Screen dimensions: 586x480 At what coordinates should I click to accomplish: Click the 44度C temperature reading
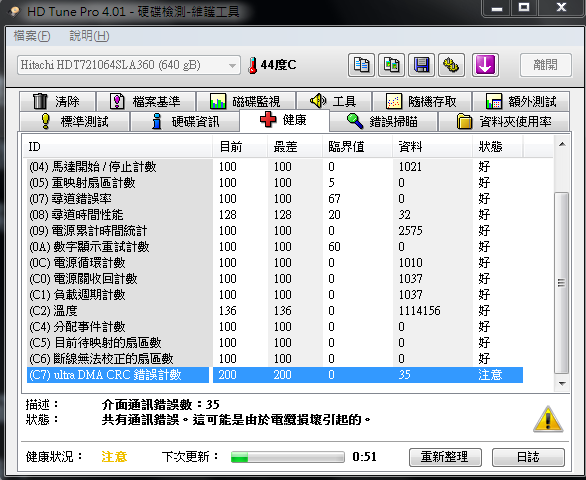pyautogui.click(x=278, y=65)
